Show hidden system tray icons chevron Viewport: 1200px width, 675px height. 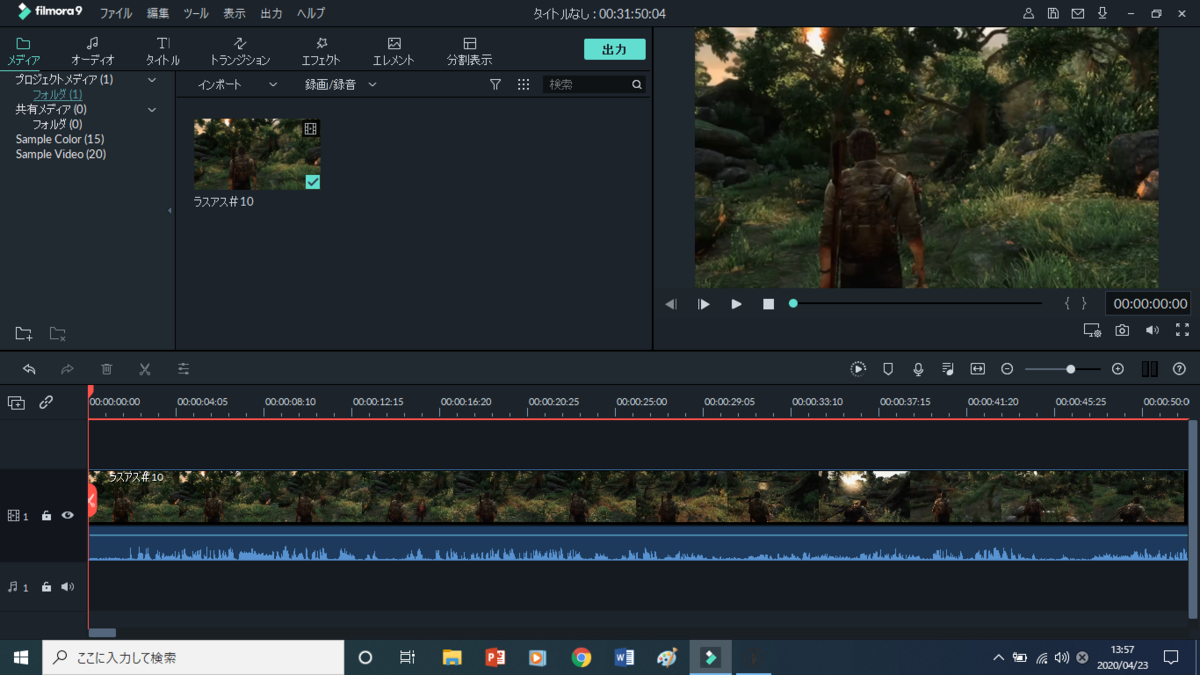[998, 658]
